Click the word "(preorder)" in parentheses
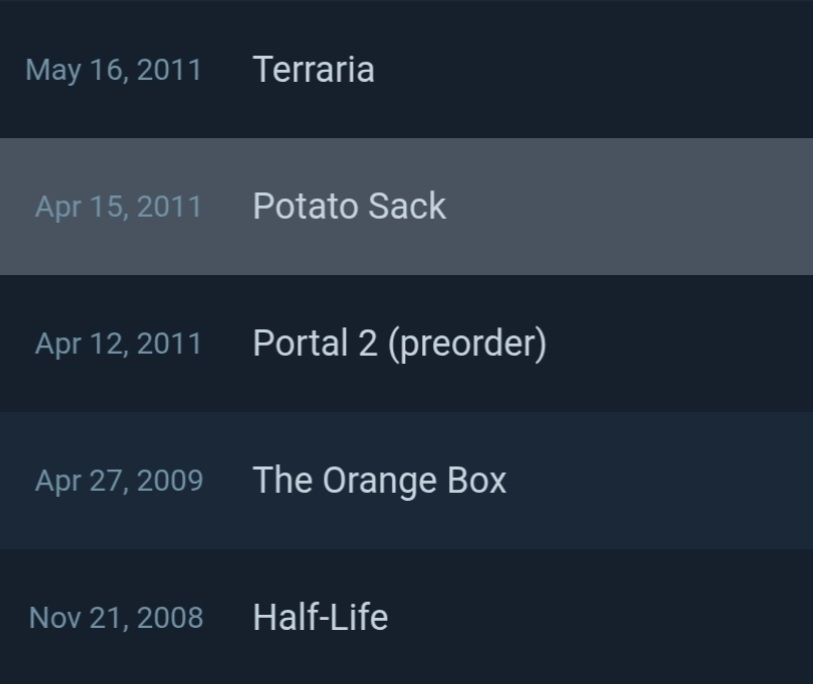The image size is (813, 684). tap(466, 343)
